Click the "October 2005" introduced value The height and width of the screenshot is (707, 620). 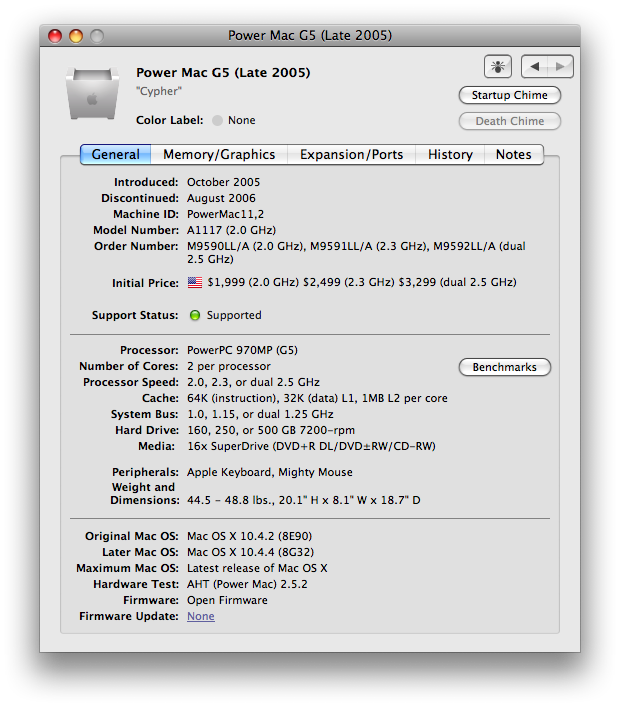pyautogui.click(x=224, y=182)
